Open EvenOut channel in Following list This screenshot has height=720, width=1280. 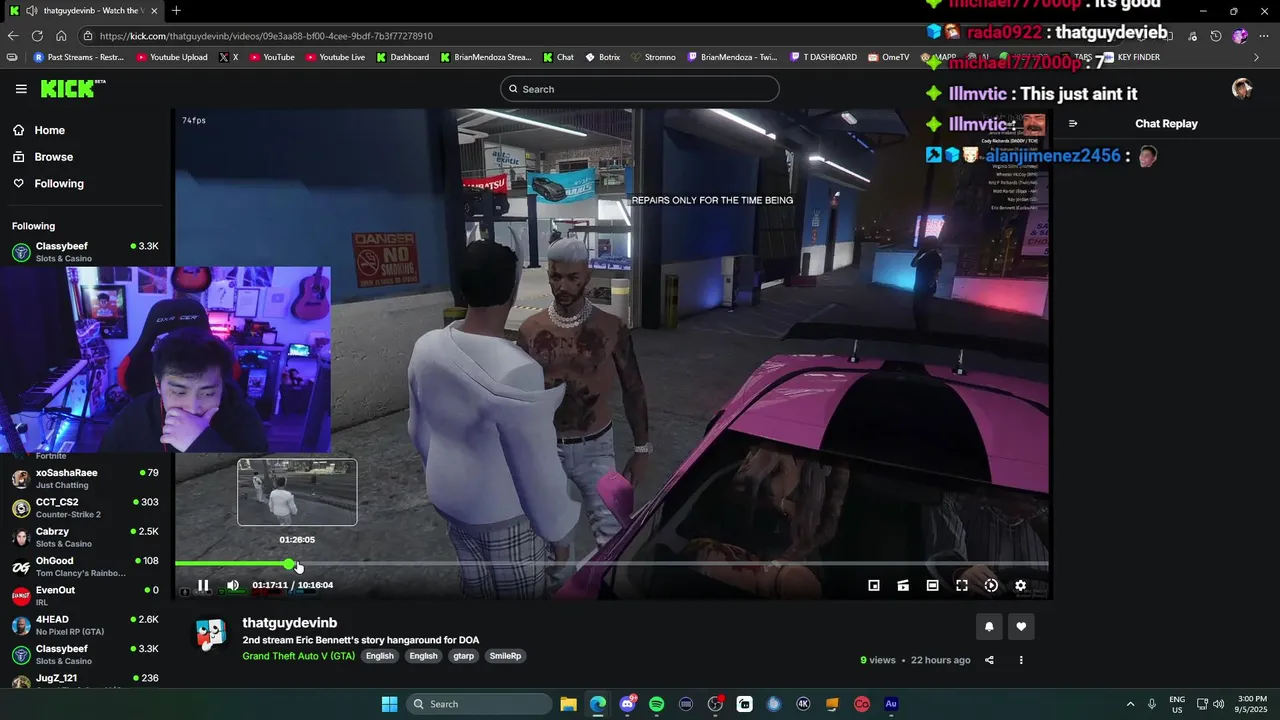(x=85, y=596)
